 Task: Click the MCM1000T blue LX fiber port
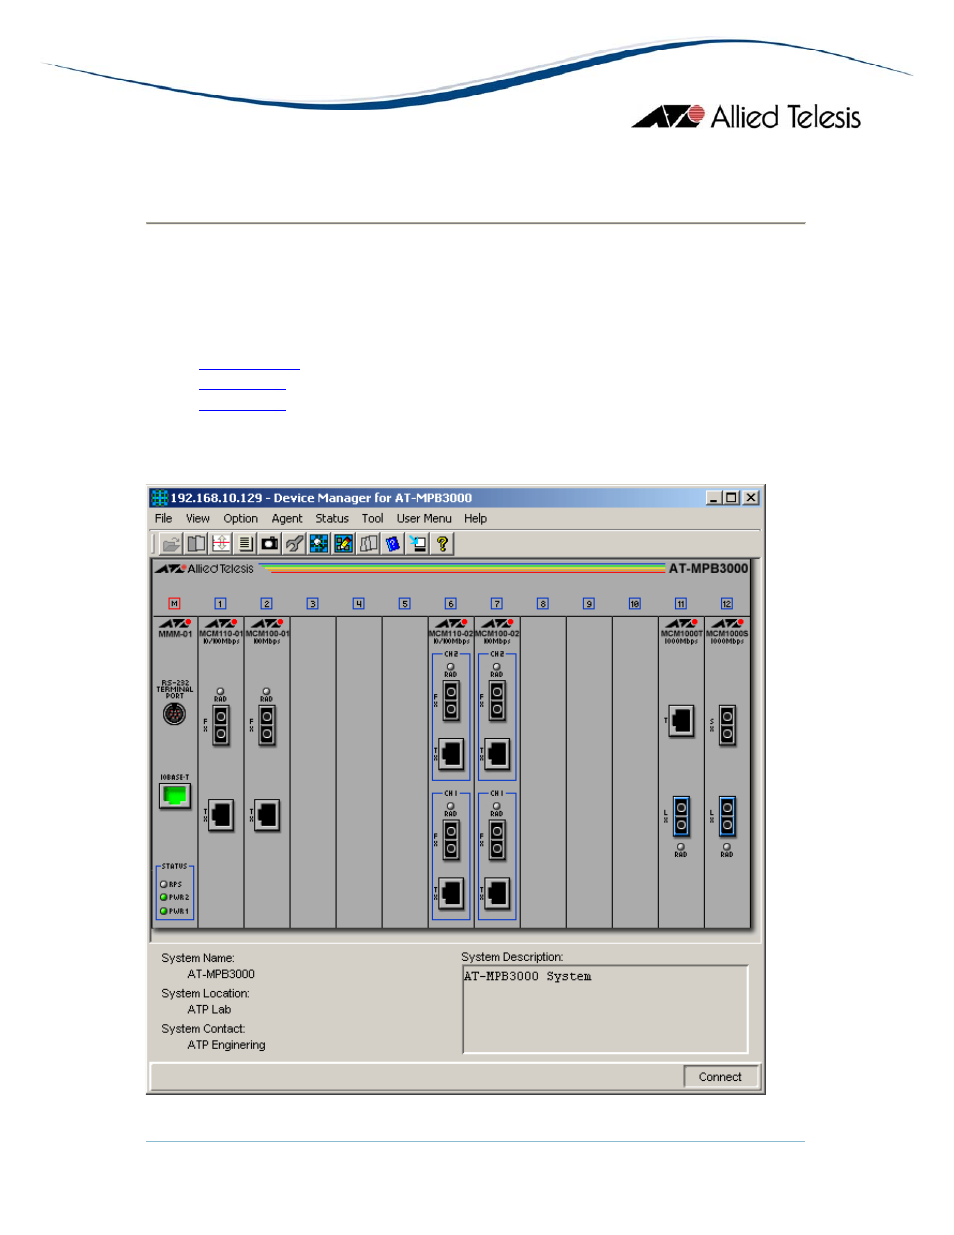(681, 816)
